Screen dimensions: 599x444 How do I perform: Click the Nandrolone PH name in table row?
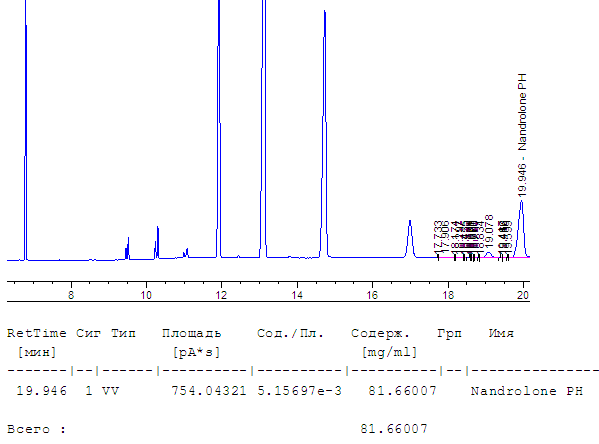pyautogui.click(x=527, y=391)
